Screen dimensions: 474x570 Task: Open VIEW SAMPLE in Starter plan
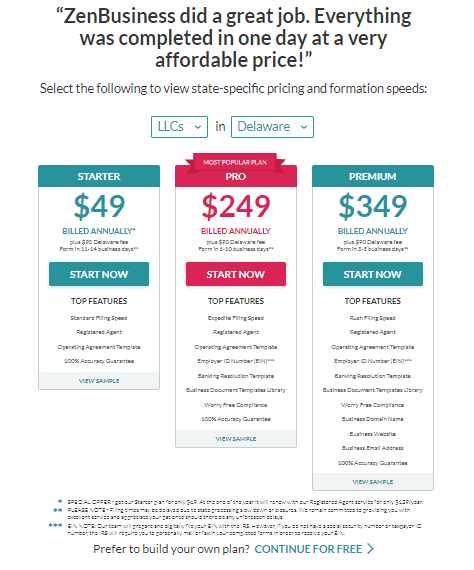pos(99,381)
